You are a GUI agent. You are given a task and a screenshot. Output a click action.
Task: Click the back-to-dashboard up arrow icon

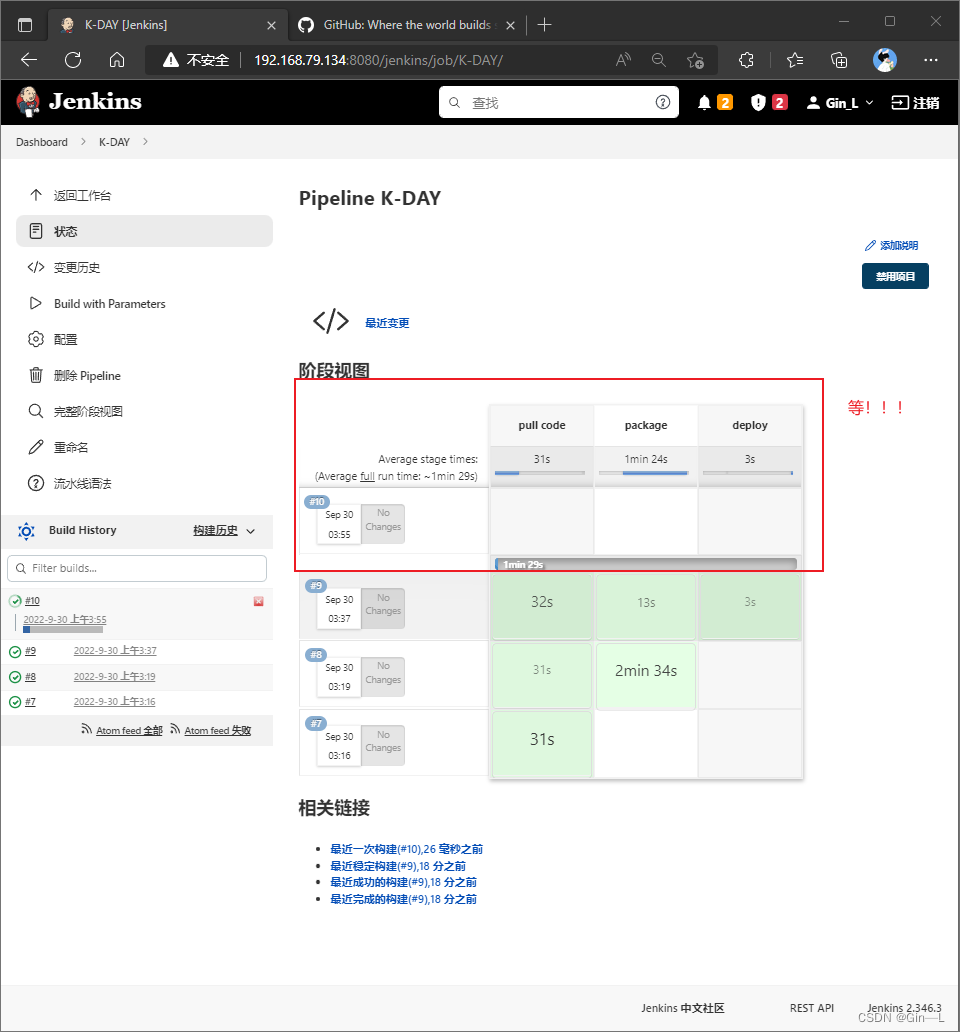36,195
